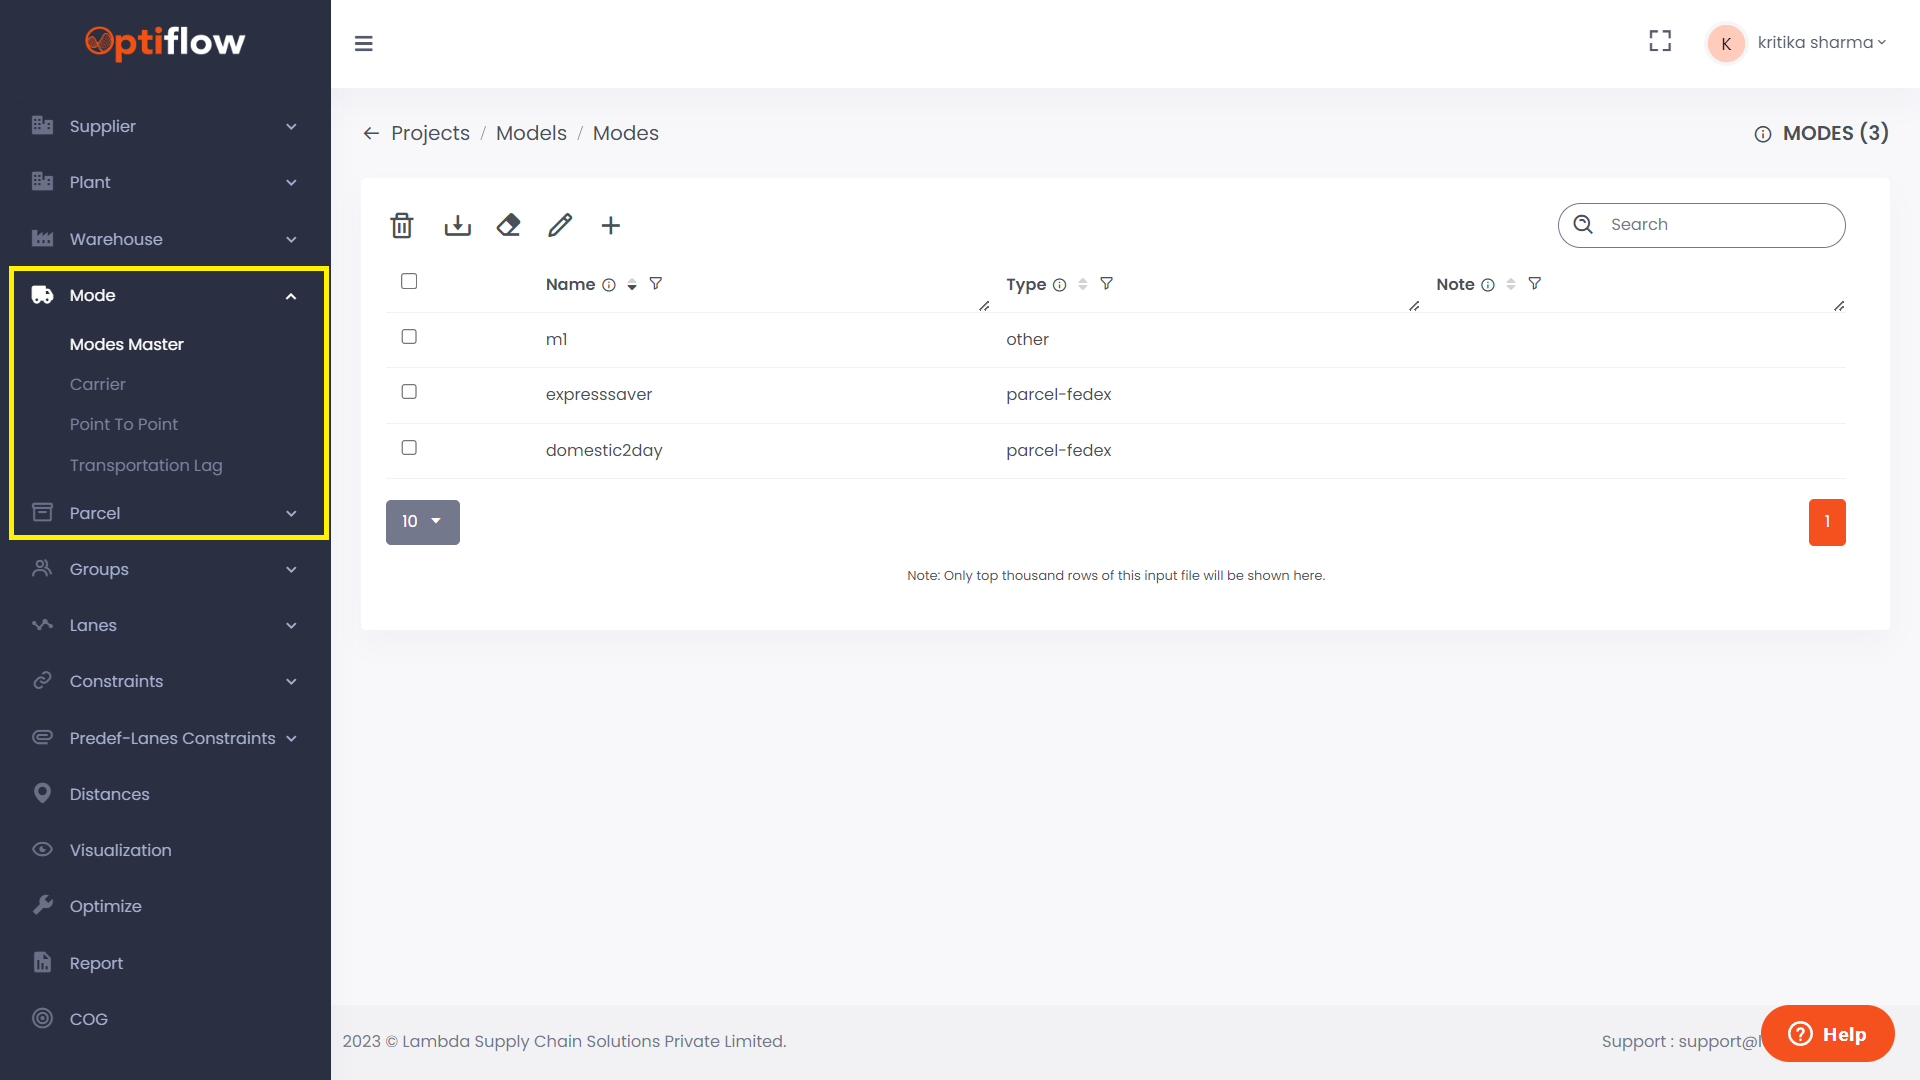
Task: Collapse the Mode section in the sidebar
Action: pyautogui.click(x=291, y=295)
